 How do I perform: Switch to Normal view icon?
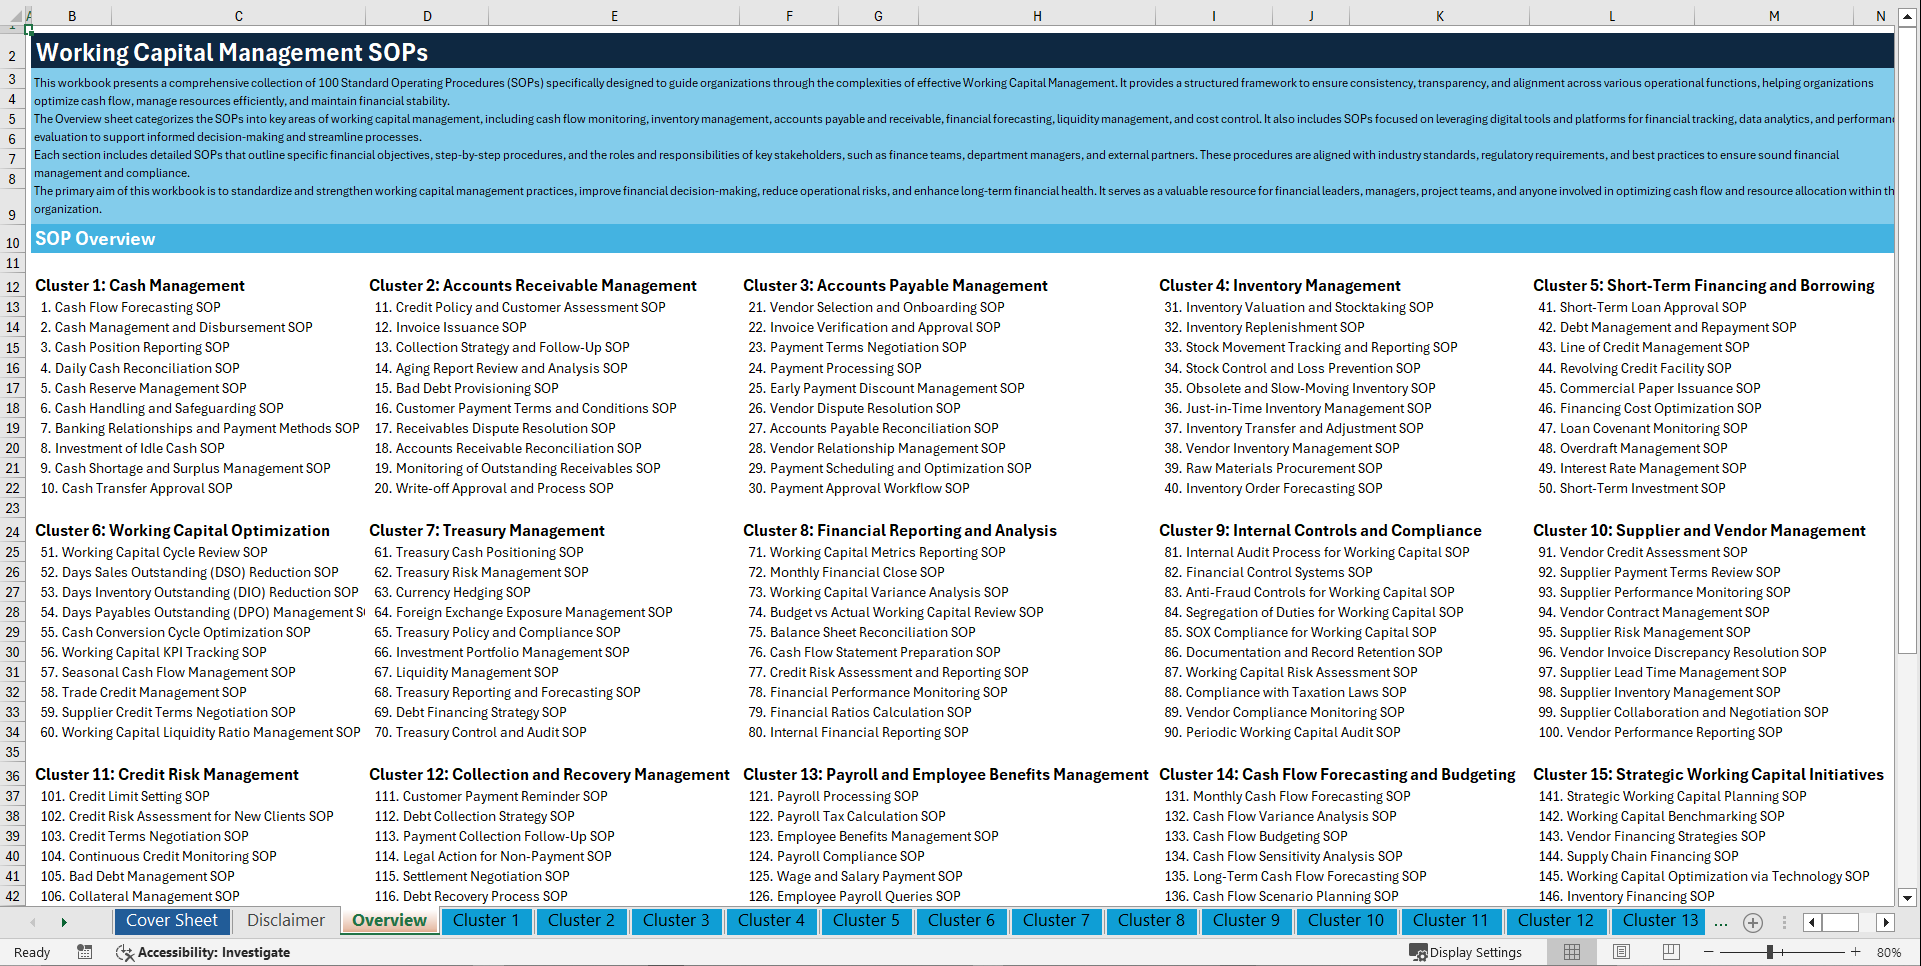pos(1572,951)
